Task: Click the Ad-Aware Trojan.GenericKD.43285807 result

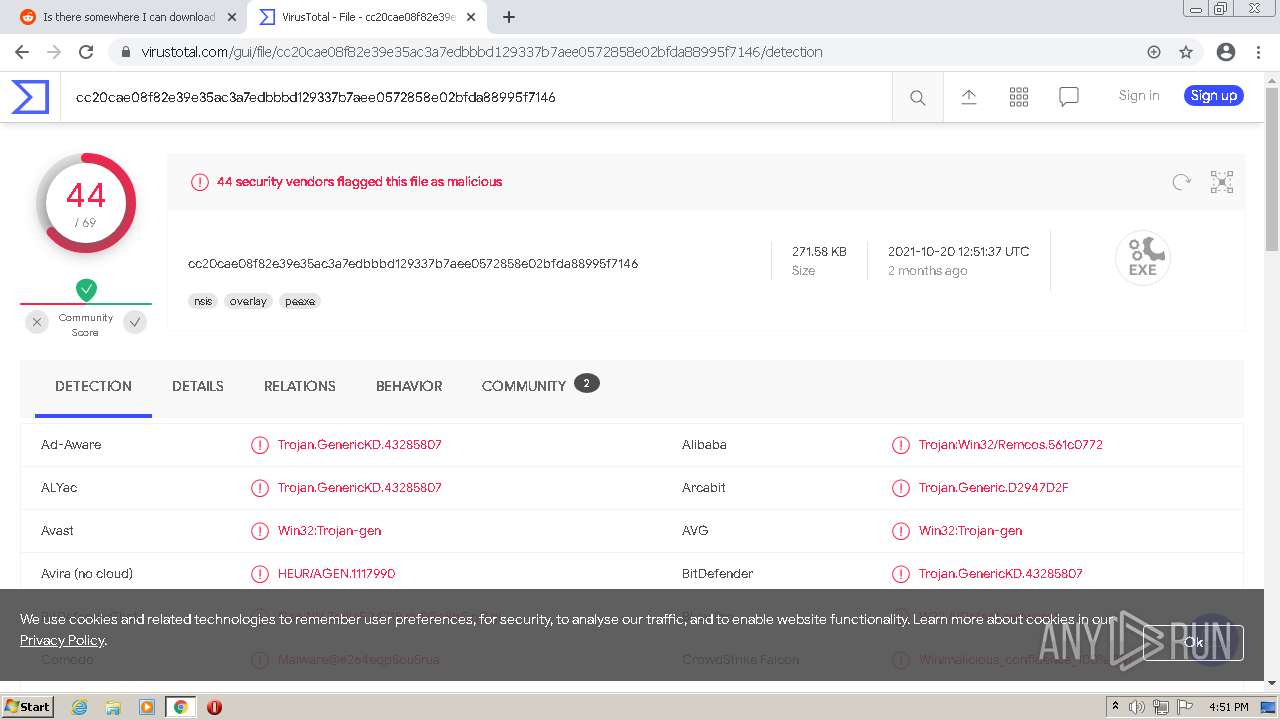Action: pyautogui.click(x=360, y=445)
